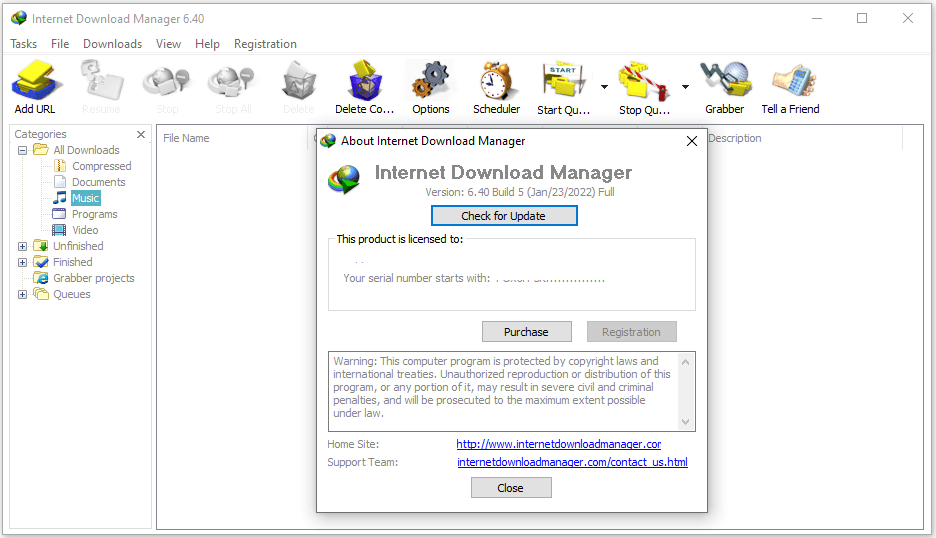Select the Unfinished category
Viewport: 936px width, 538px height.
click(78, 246)
